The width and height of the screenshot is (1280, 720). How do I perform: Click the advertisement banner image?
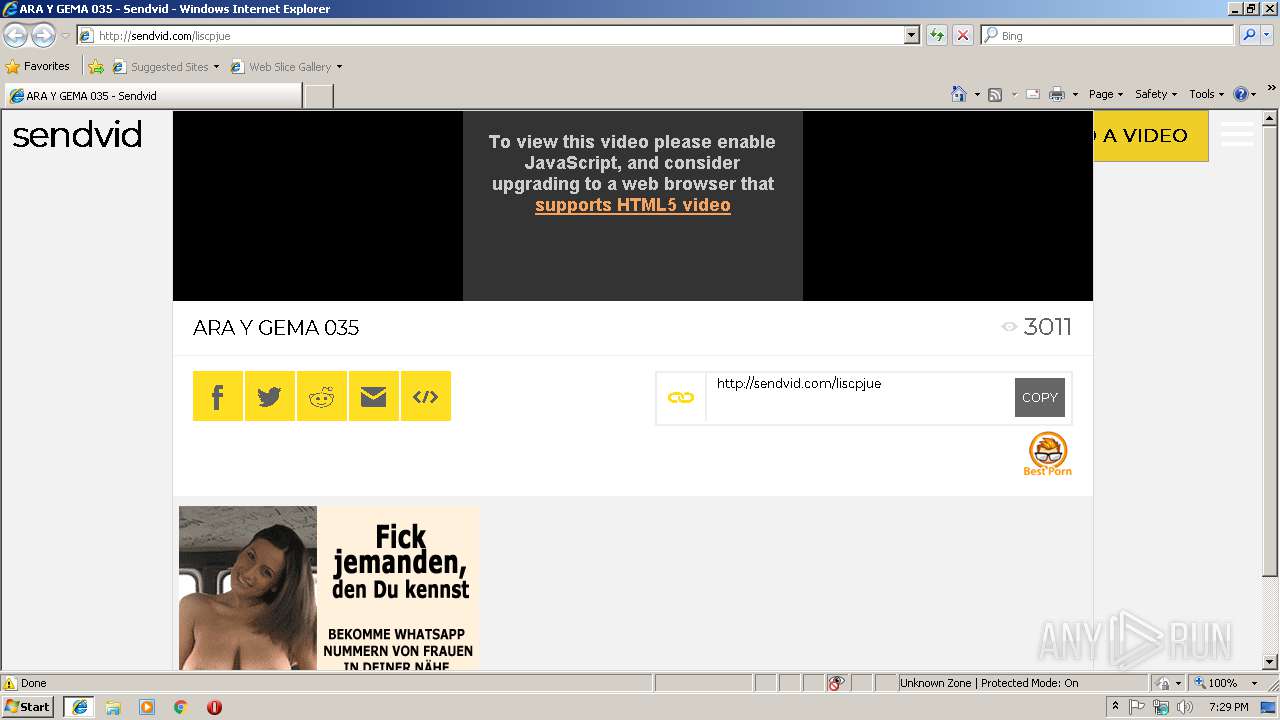(329, 588)
